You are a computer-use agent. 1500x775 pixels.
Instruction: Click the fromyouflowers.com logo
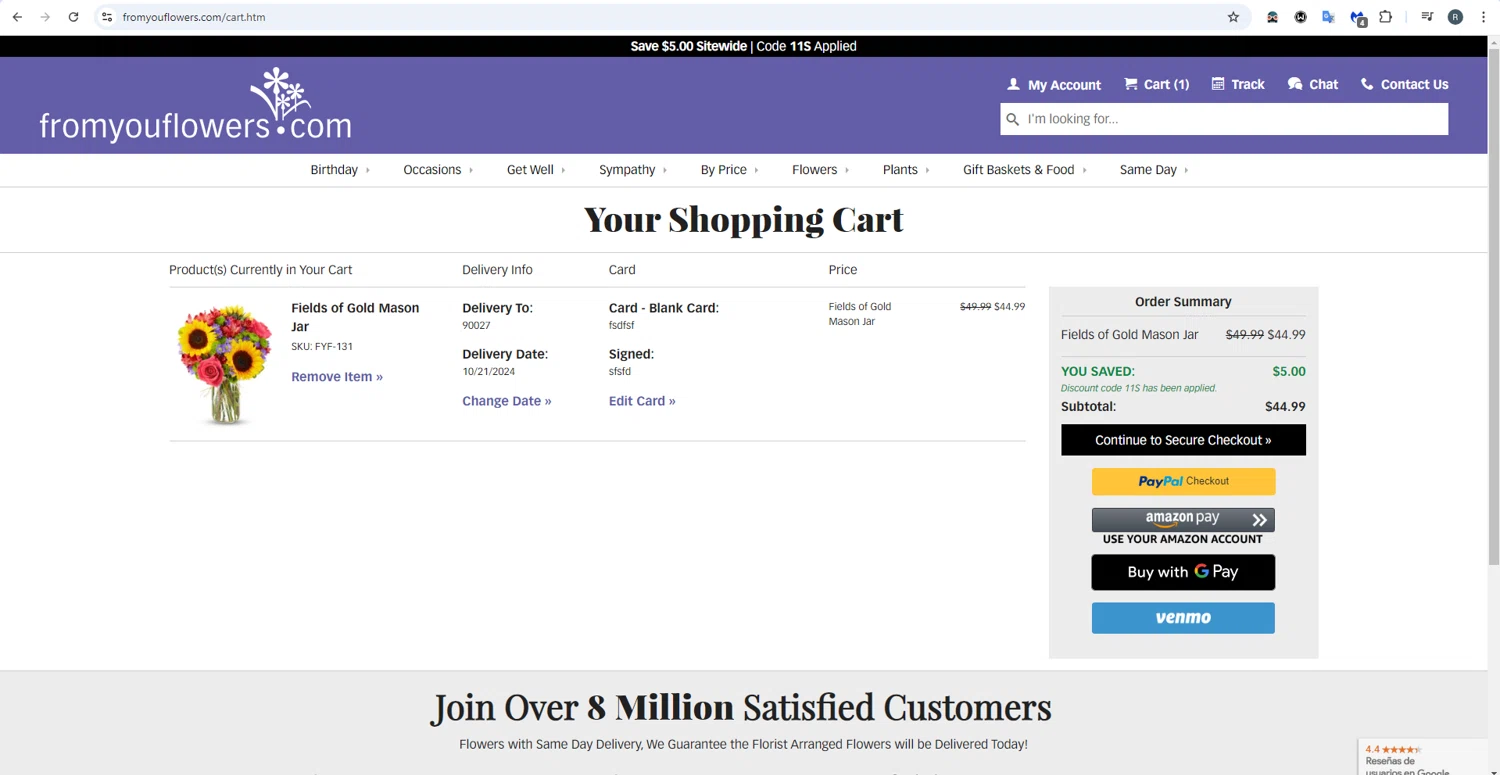[x=196, y=105]
